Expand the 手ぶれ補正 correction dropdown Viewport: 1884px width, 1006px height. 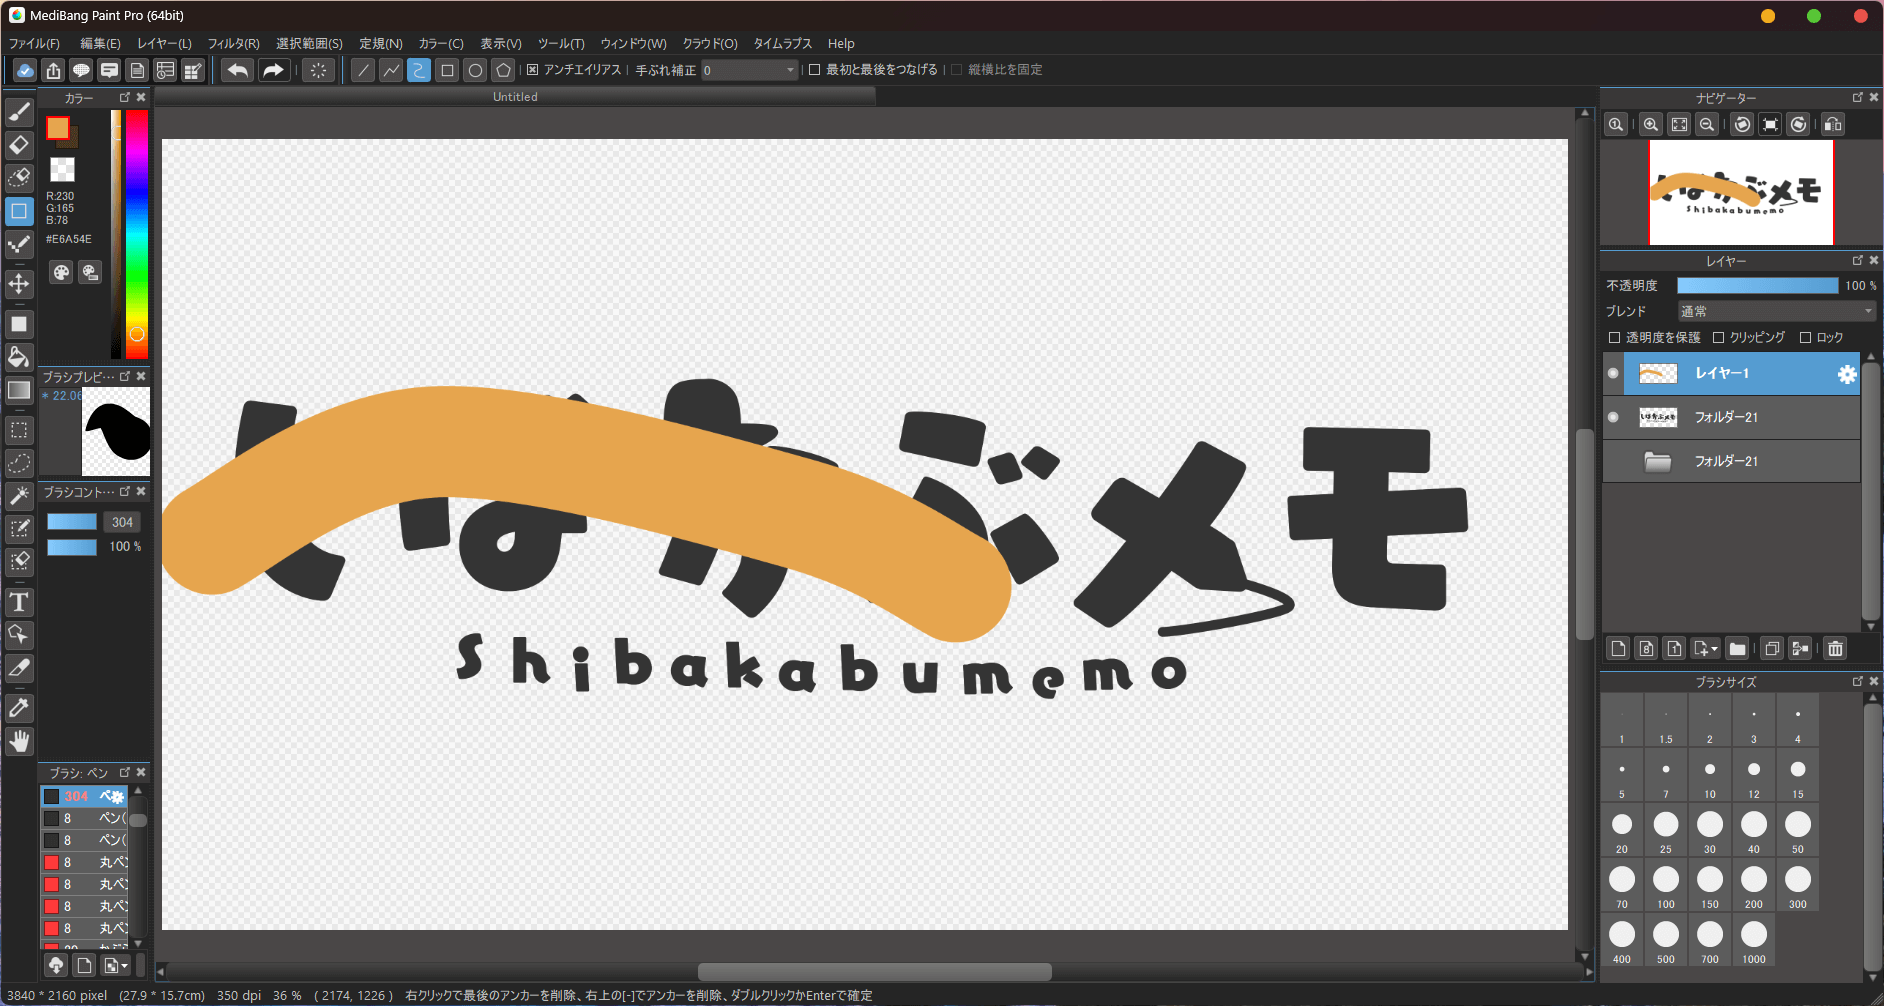pos(790,70)
